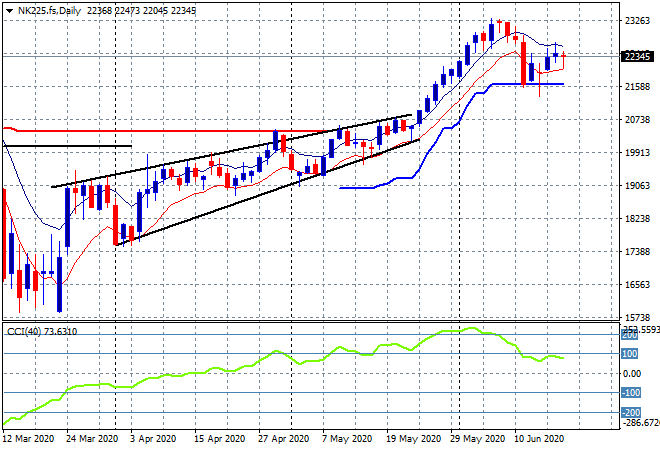Click the 27 Apr 2020 date label
The width and height of the screenshot is (660, 450).
283,439
